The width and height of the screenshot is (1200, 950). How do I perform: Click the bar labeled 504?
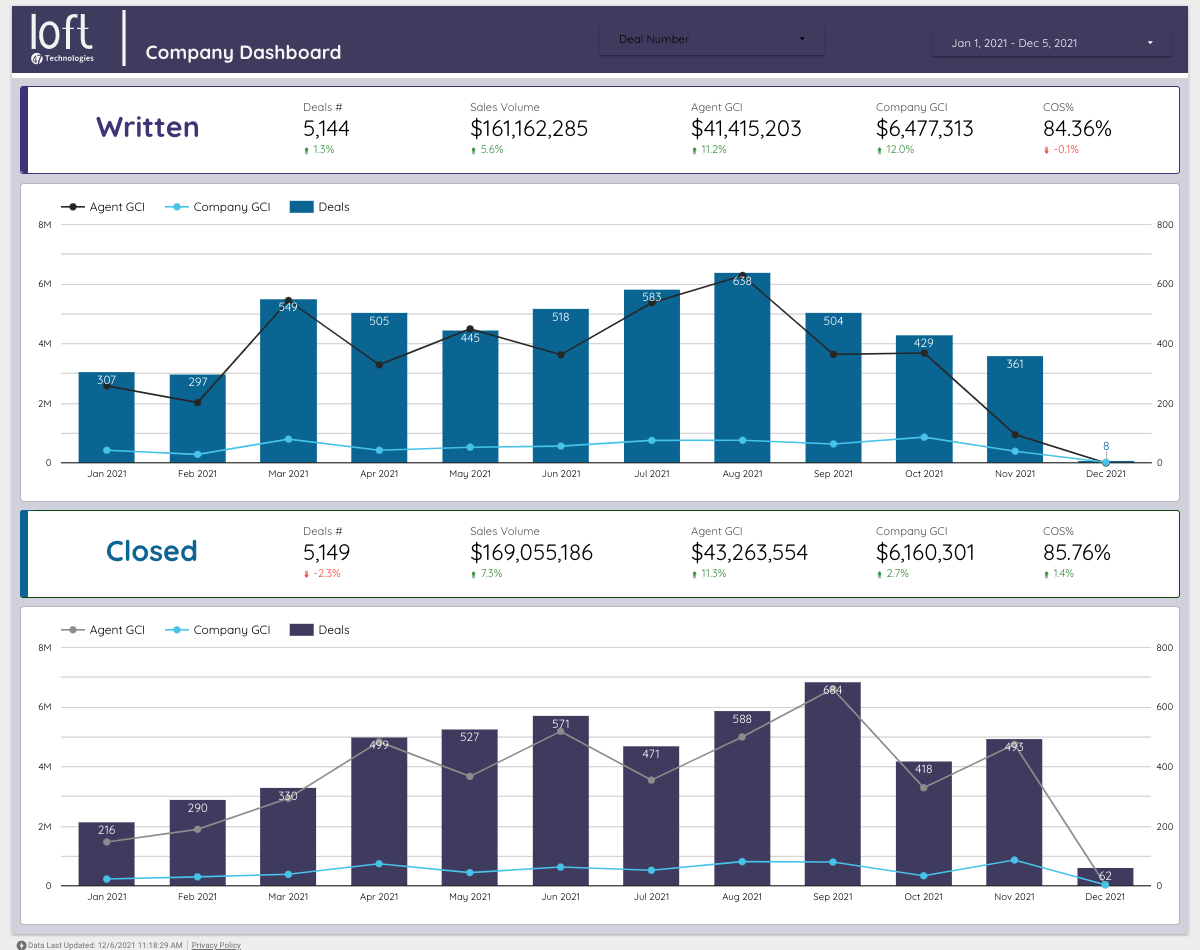(833, 388)
